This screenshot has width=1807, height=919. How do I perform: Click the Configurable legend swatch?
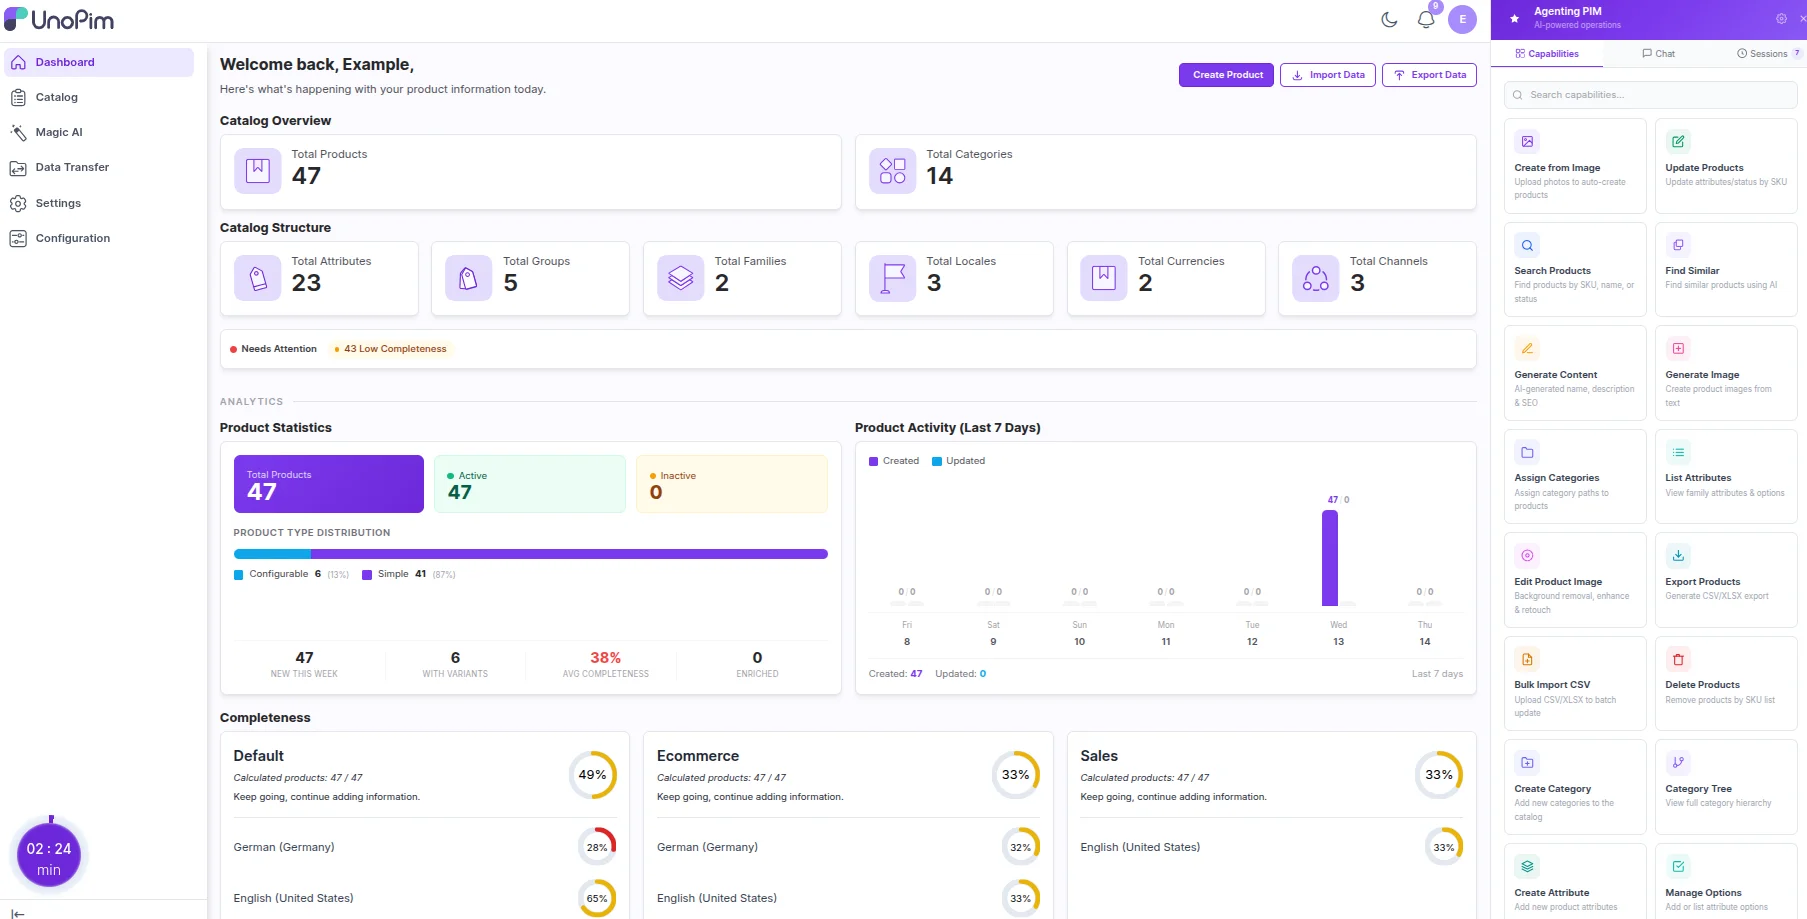238,575
